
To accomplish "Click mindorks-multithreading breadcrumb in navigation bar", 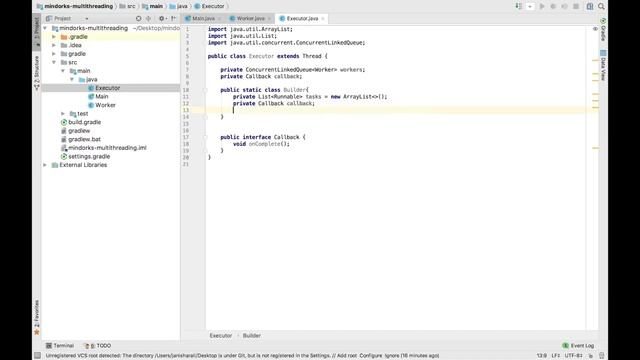I will click(x=75, y=6).
